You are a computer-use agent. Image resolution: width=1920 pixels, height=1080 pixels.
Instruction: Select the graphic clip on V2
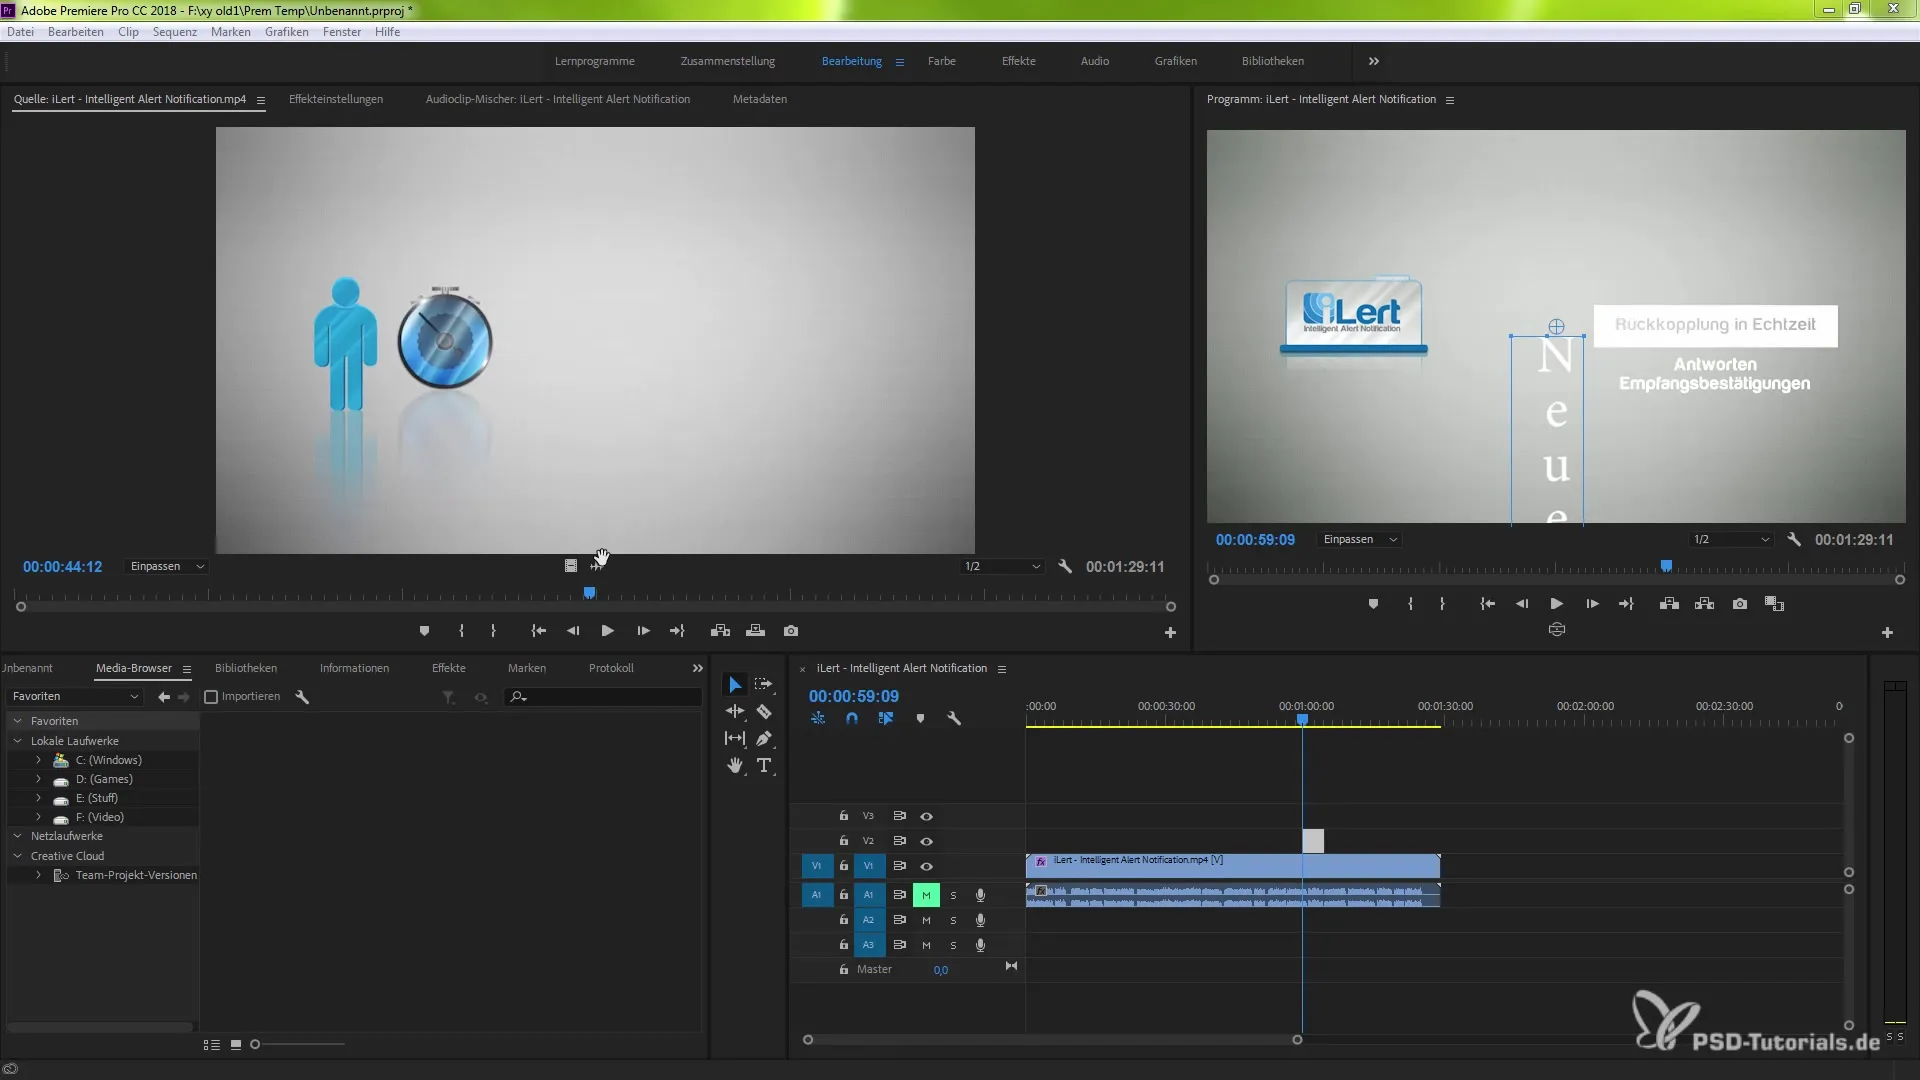pos(1313,841)
